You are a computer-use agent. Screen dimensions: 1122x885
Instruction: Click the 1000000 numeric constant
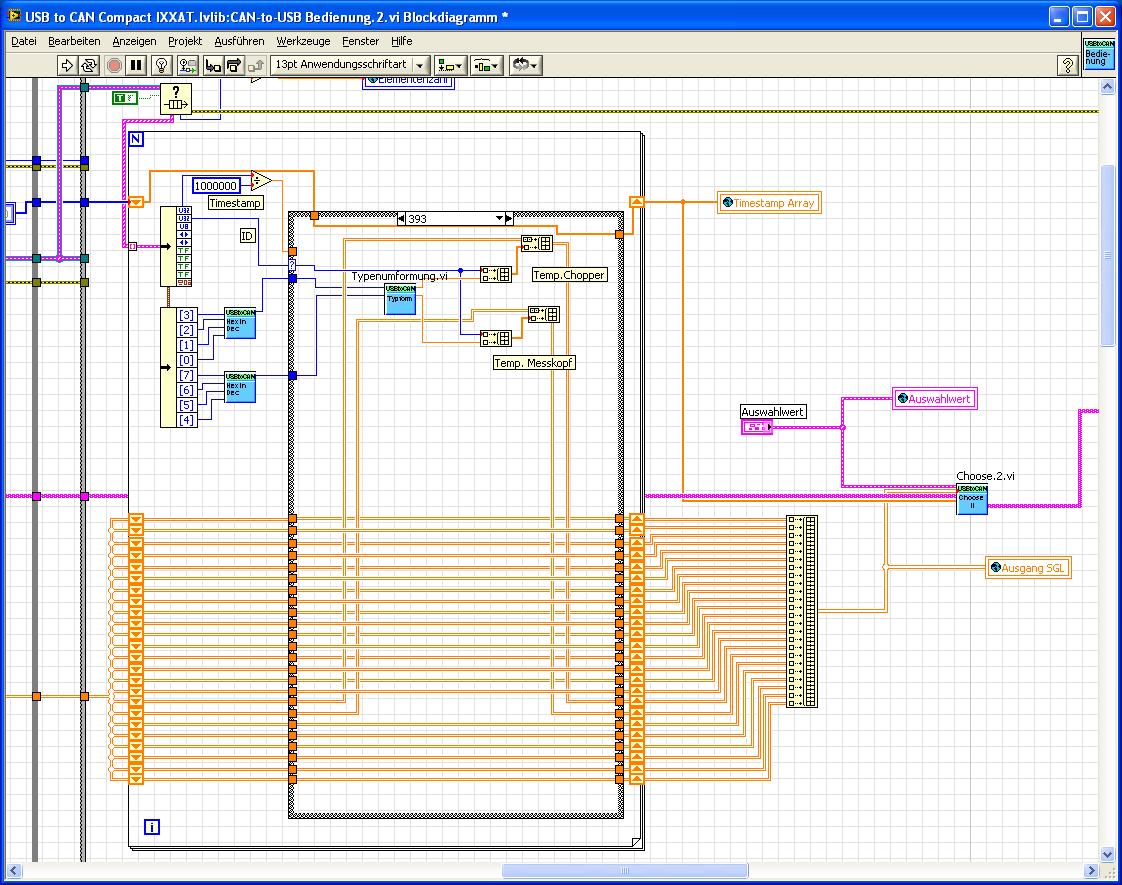click(x=215, y=185)
